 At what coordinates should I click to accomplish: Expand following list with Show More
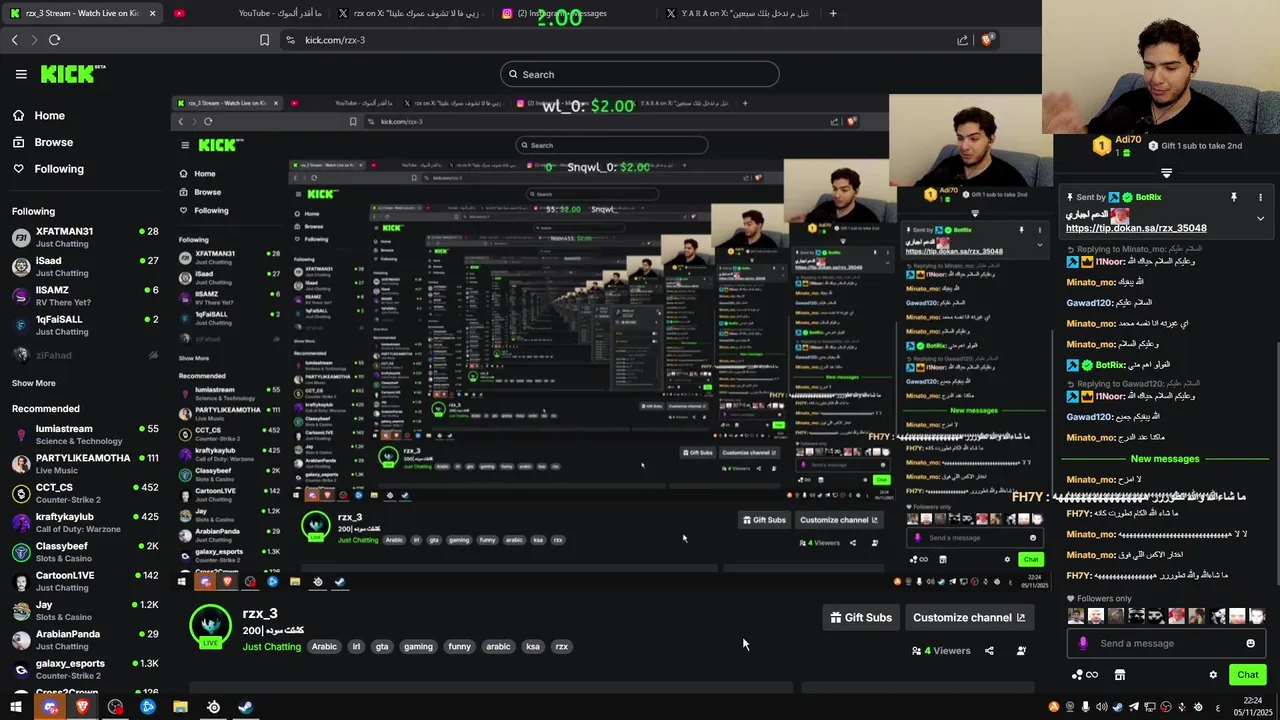(34, 383)
